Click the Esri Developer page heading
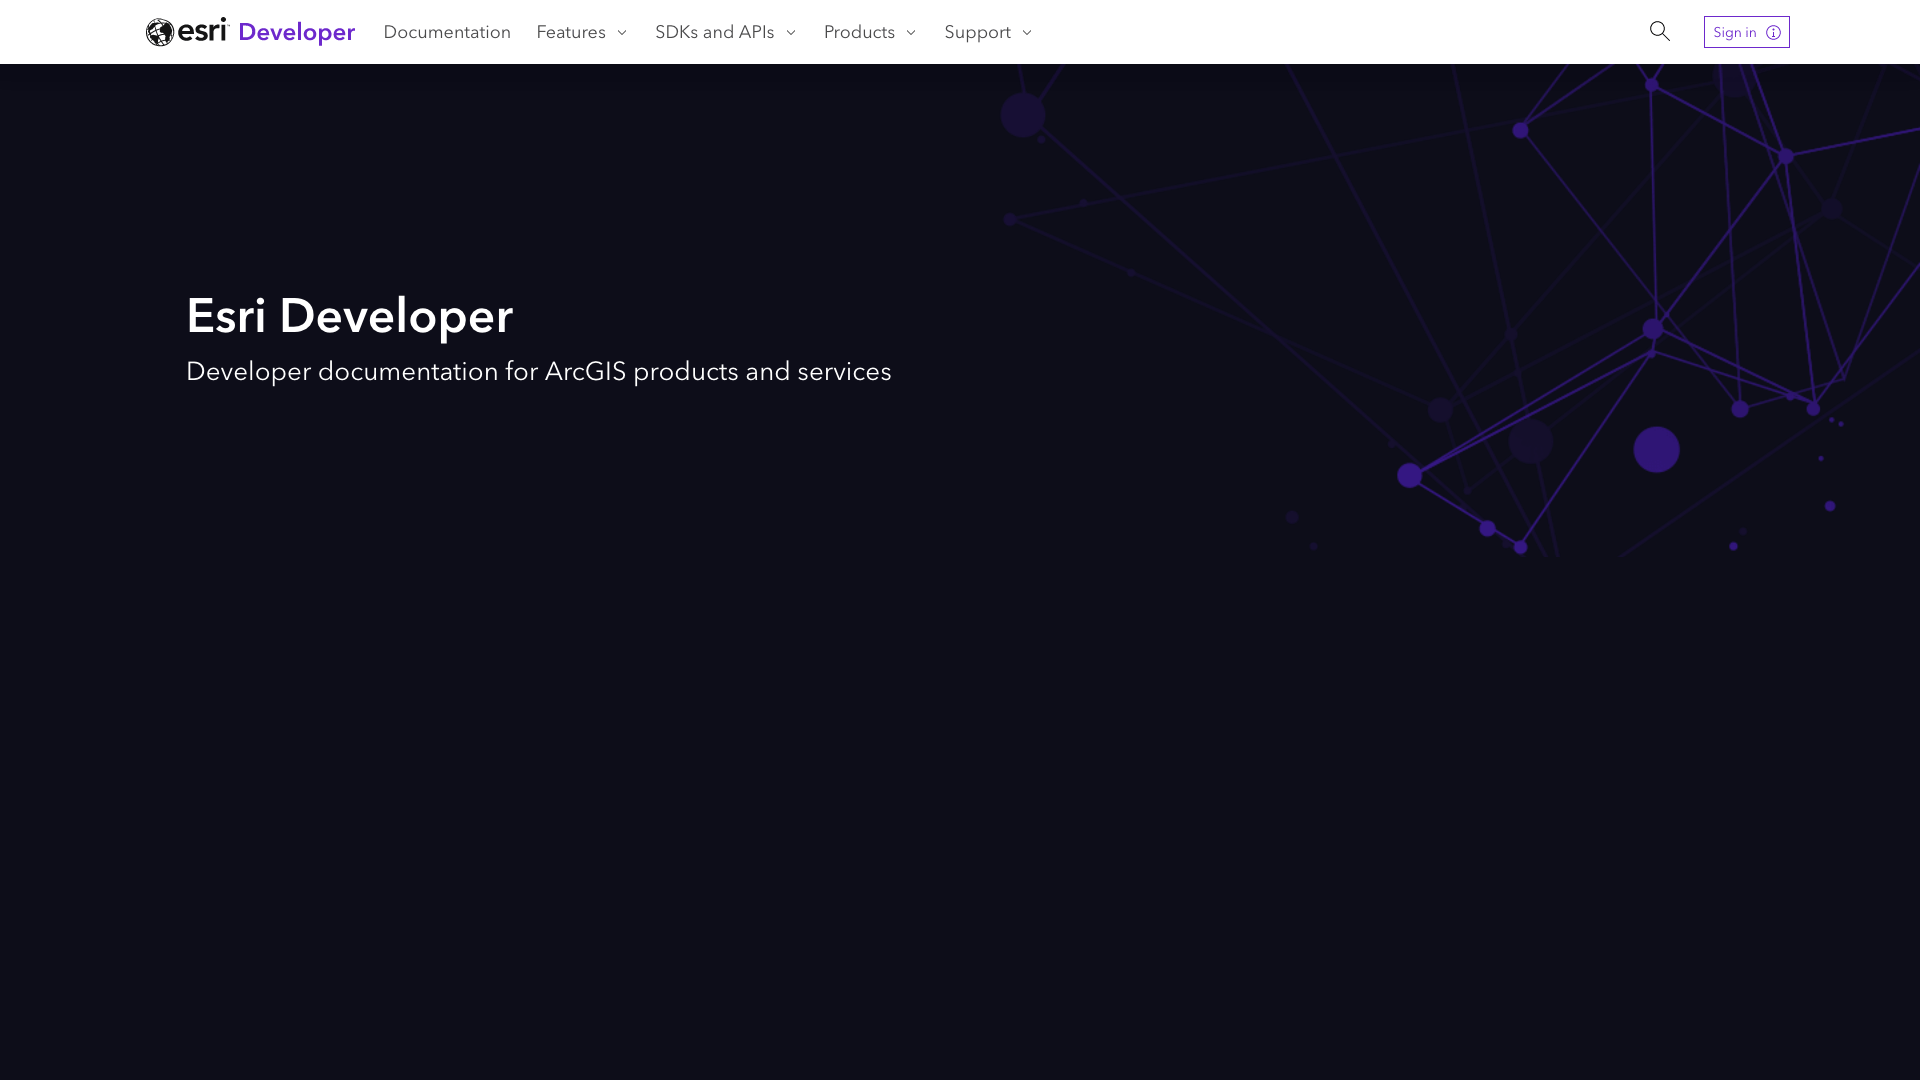Image resolution: width=1920 pixels, height=1080 pixels. (x=349, y=316)
